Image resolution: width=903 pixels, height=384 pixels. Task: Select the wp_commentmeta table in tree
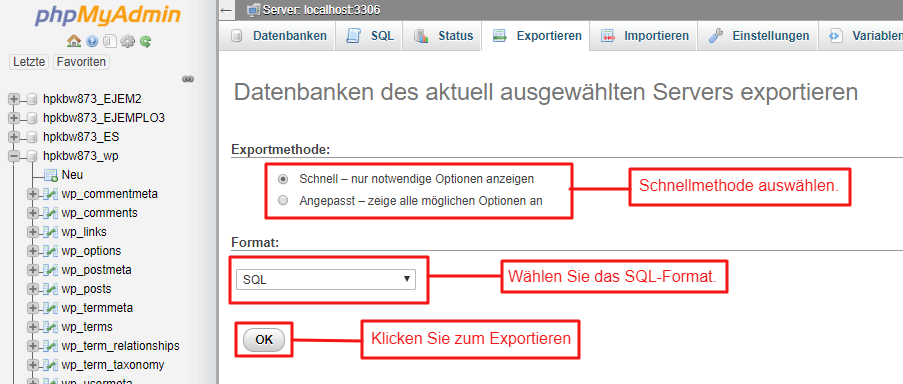[x=109, y=194]
